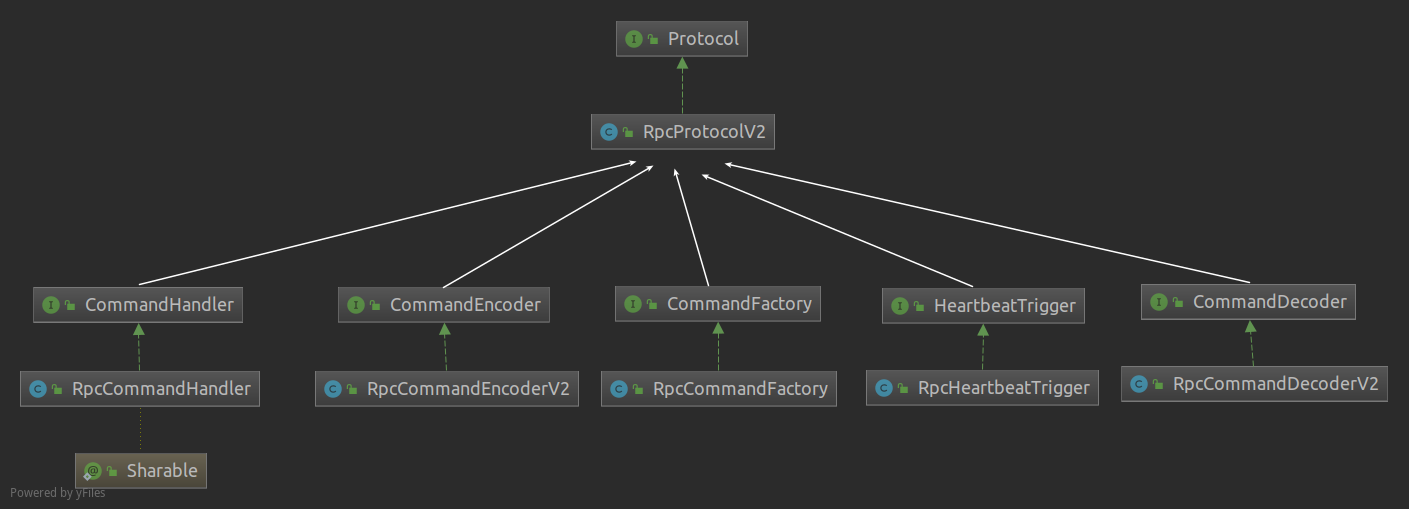The width and height of the screenshot is (1409, 509).
Task: Click the annotation icon on Sharable
Action: pyautogui.click(x=93, y=470)
